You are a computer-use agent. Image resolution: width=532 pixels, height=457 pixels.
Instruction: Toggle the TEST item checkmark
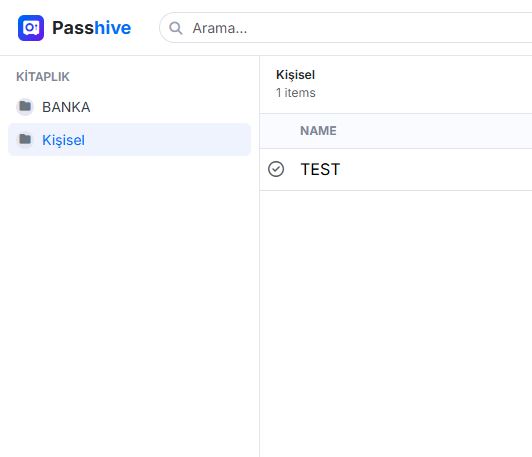click(x=276, y=169)
